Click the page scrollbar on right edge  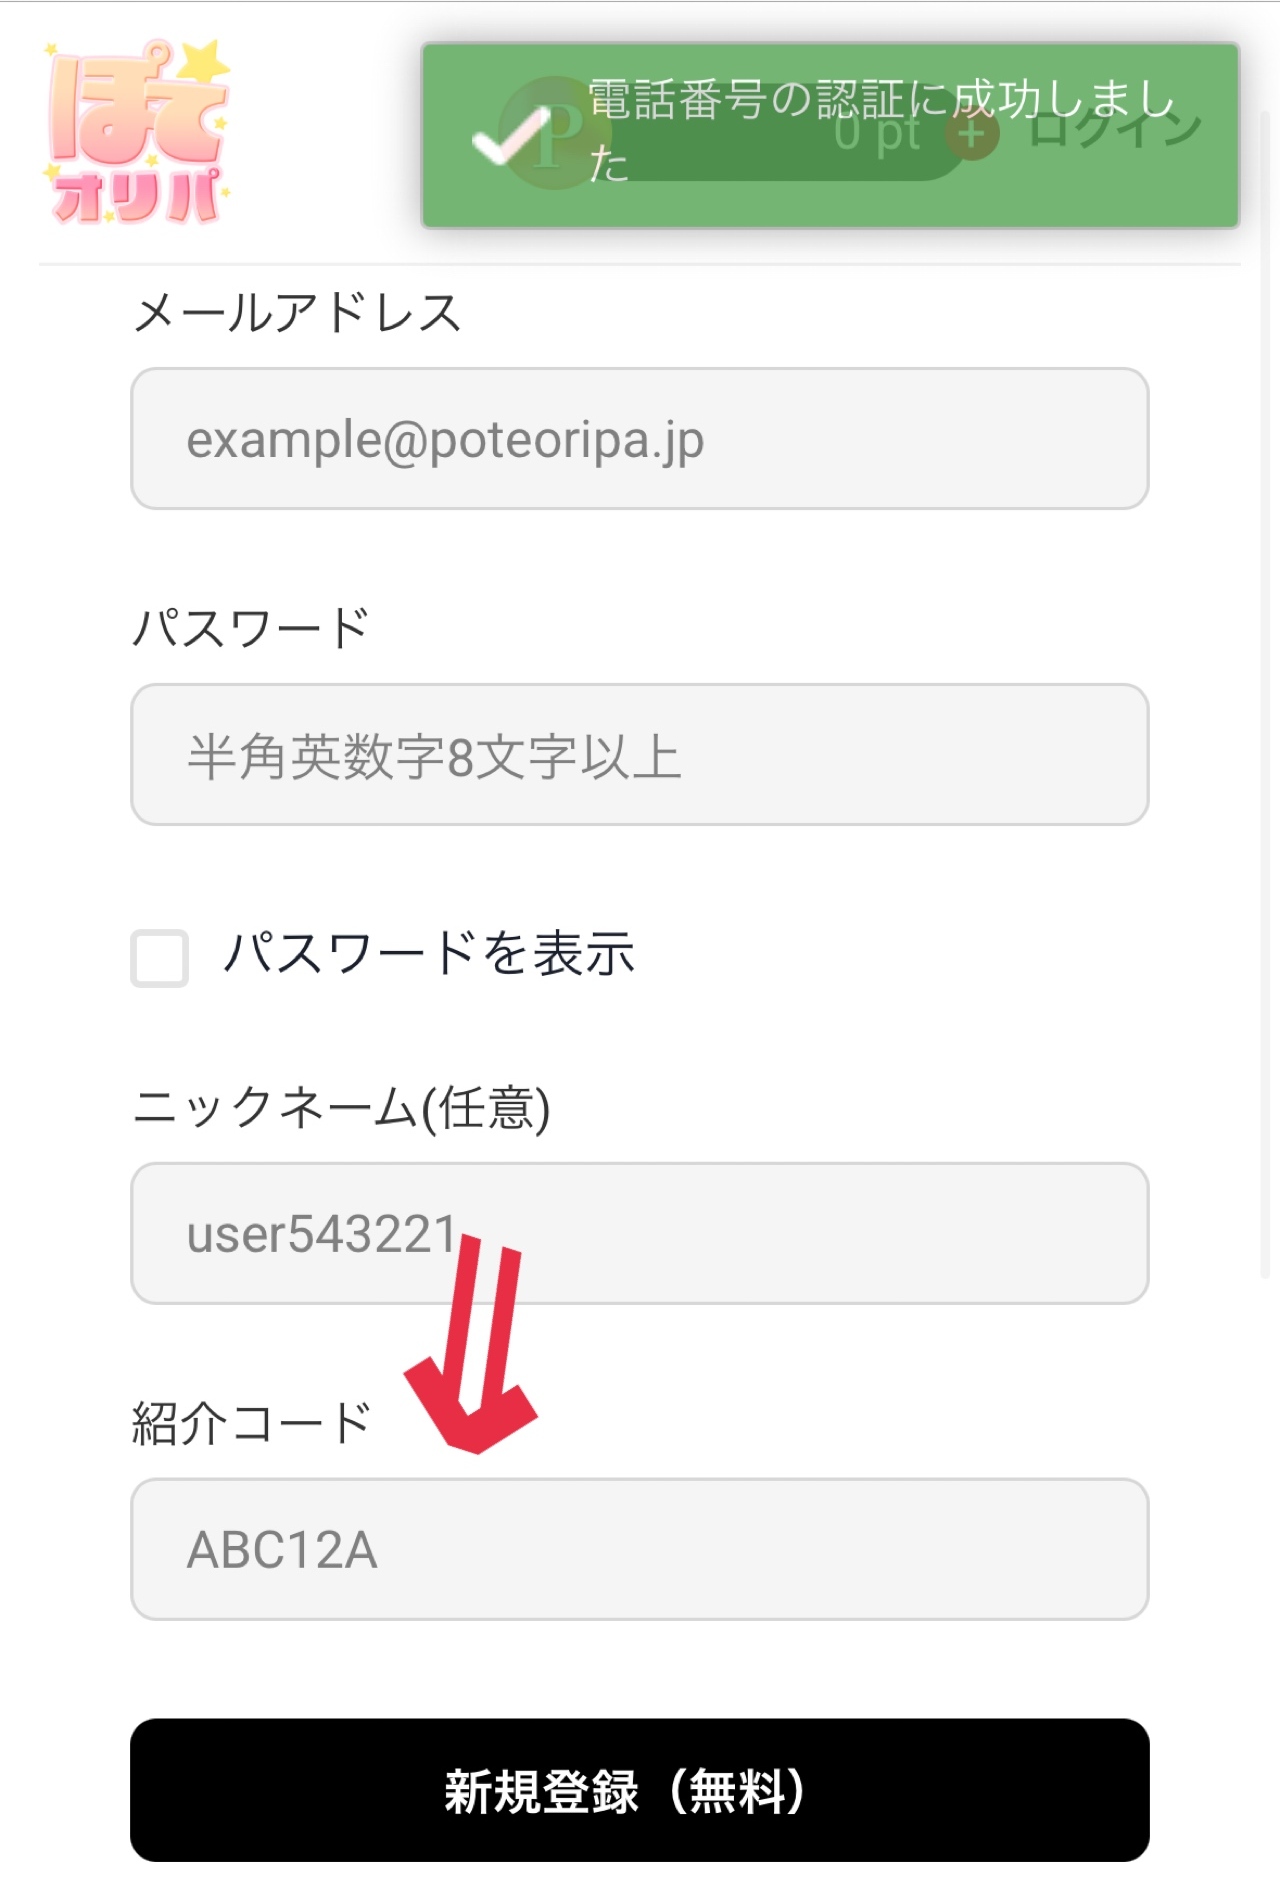1266,700
